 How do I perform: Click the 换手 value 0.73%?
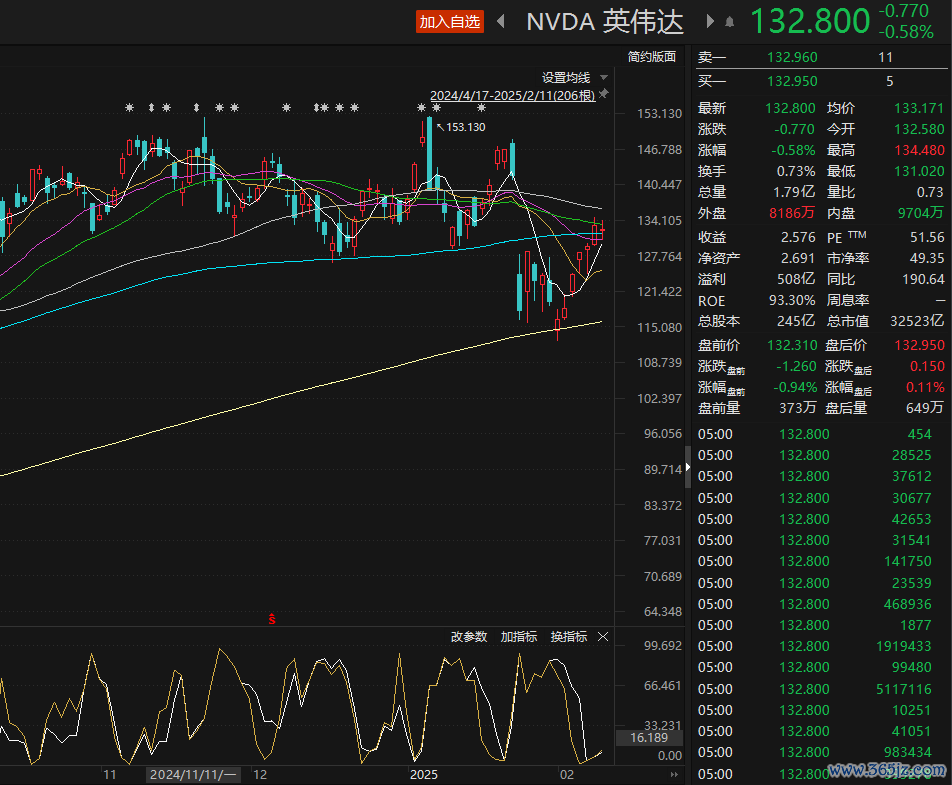tap(796, 171)
